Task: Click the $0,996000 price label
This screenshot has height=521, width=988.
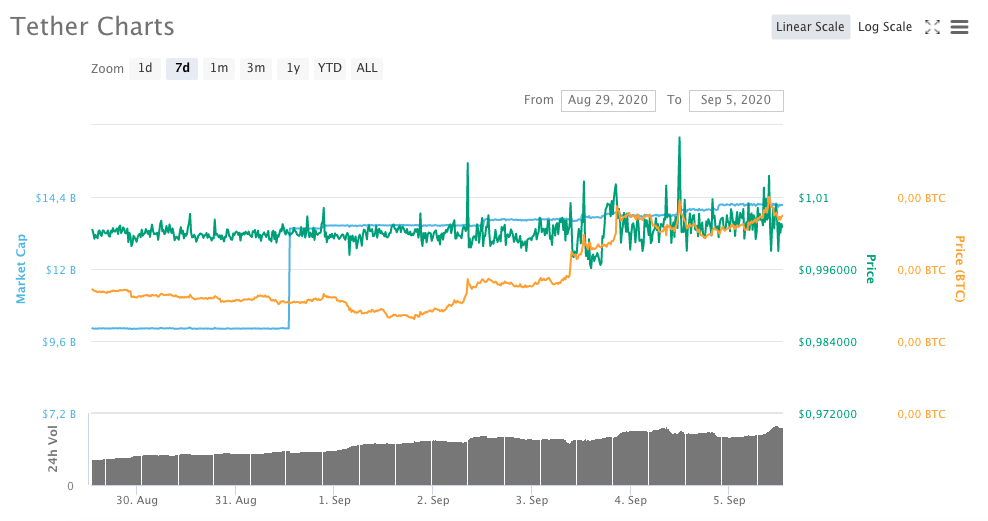Action: pos(827,270)
